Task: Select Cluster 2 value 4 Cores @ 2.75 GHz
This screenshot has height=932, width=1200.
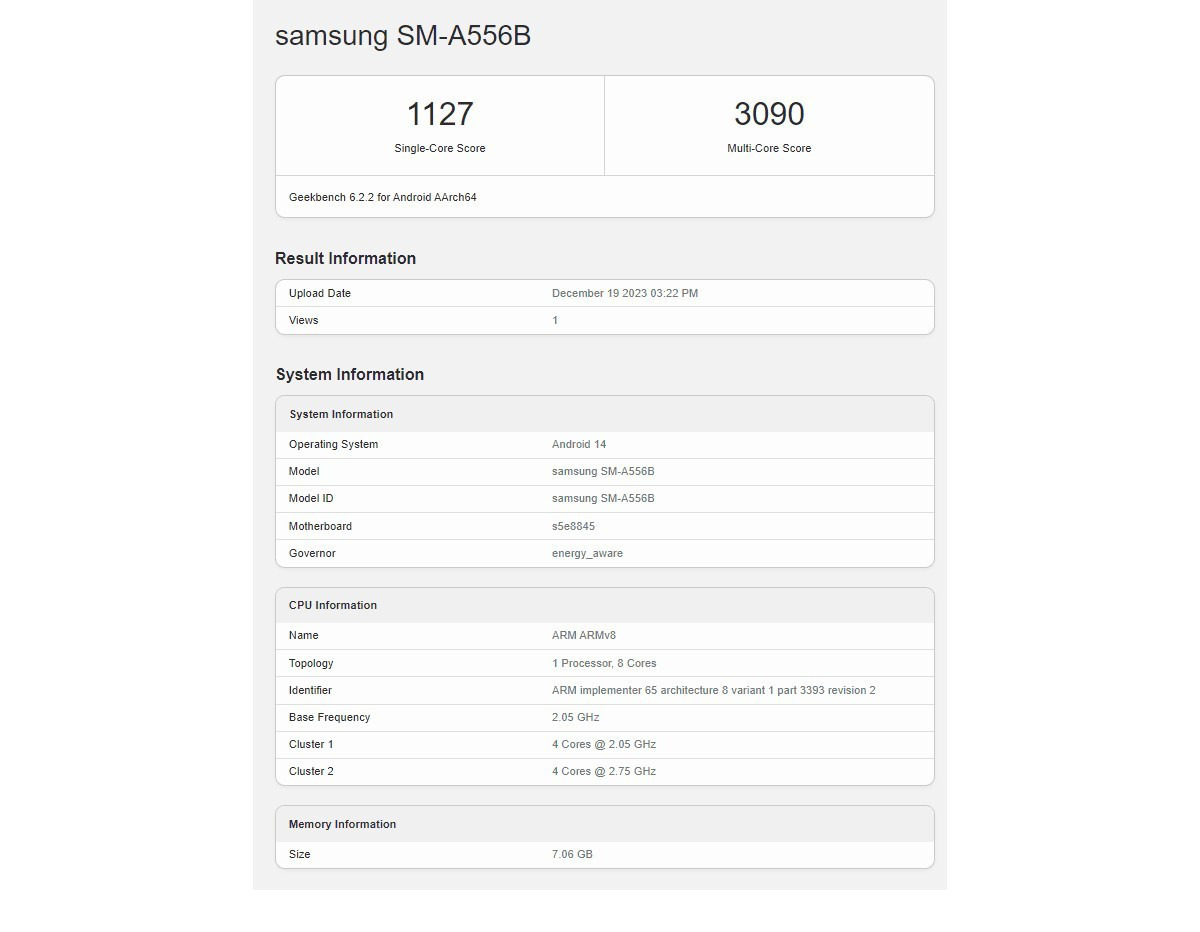Action: click(603, 771)
